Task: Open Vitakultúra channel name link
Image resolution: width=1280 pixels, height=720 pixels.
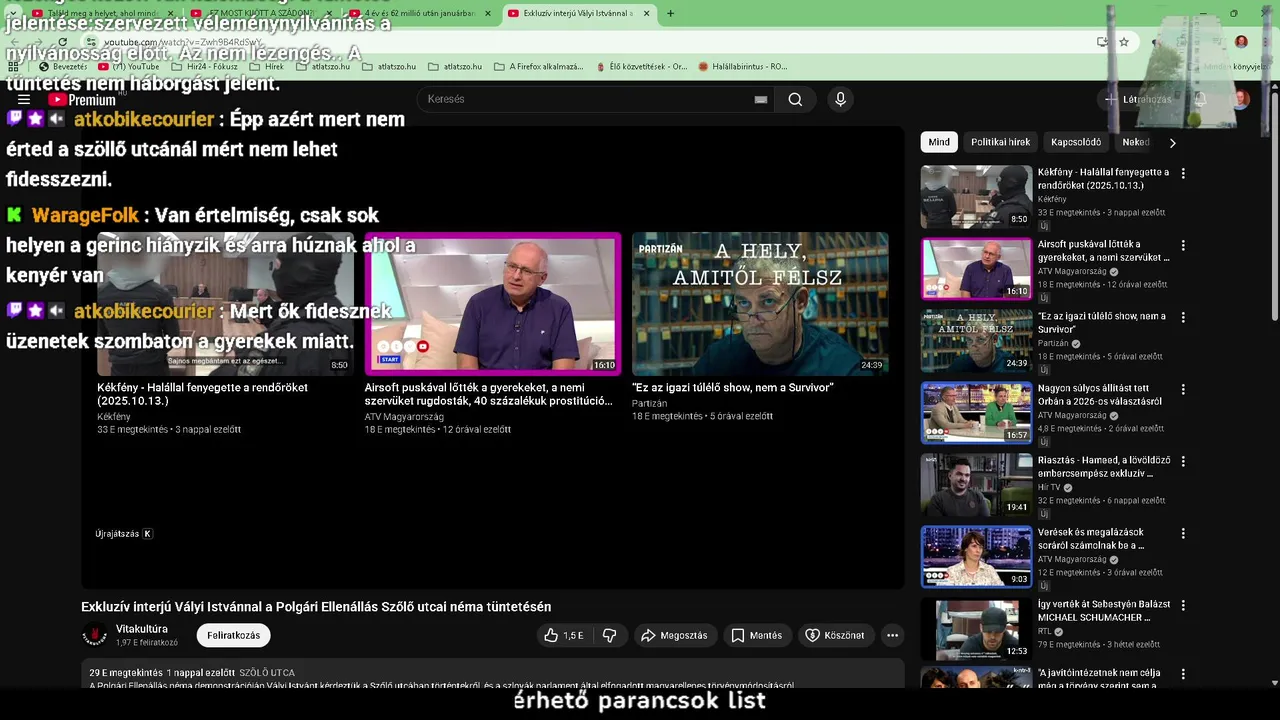Action: pos(142,629)
